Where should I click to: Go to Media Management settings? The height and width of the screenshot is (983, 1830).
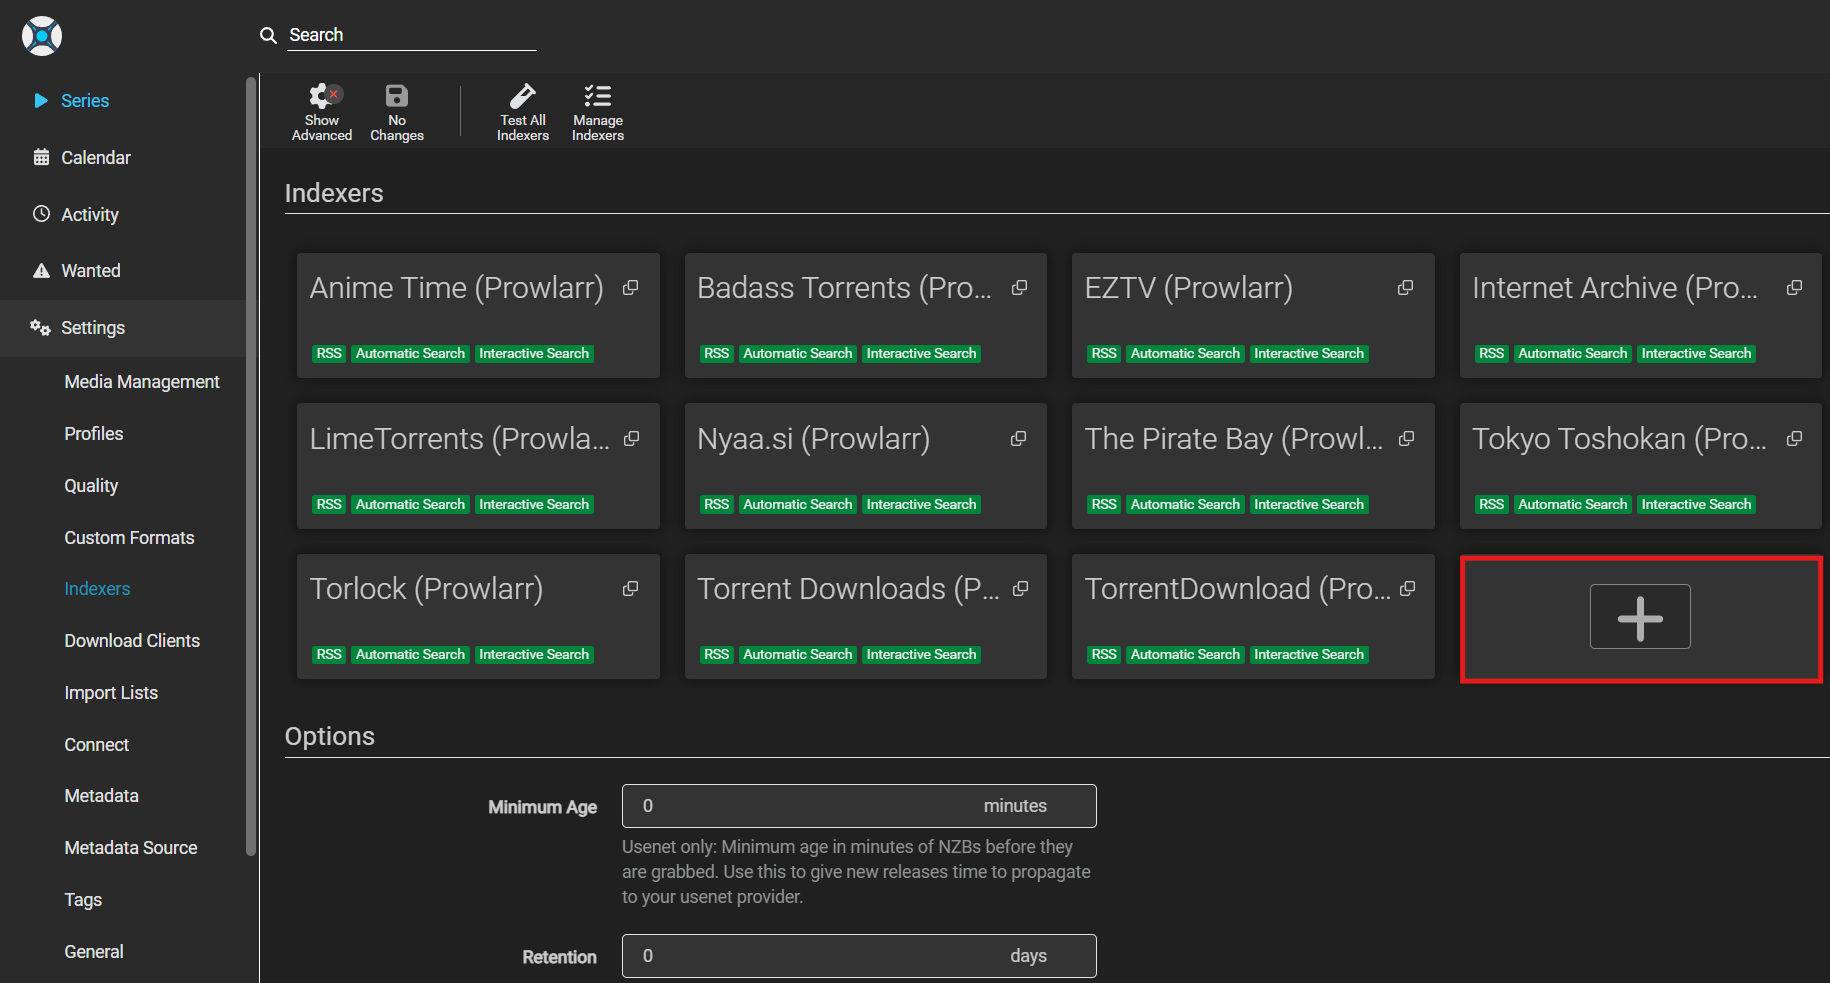(x=142, y=382)
